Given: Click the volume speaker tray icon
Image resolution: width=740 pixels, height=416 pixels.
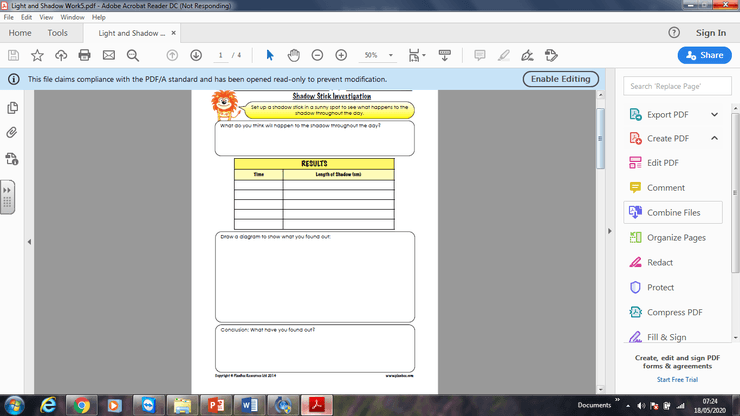Looking at the screenshot, I should coord(641,406).
